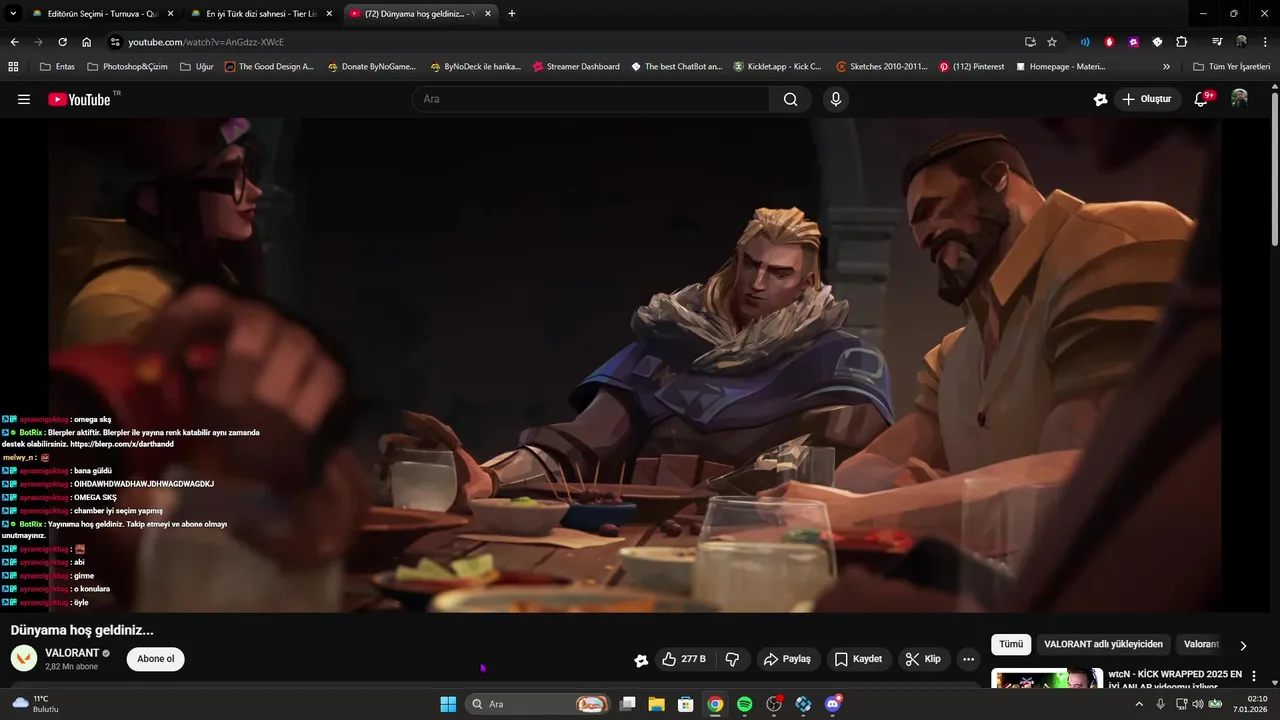Open VALORANT channel avatar
The image size is (1280, 720).
point(24,658)
